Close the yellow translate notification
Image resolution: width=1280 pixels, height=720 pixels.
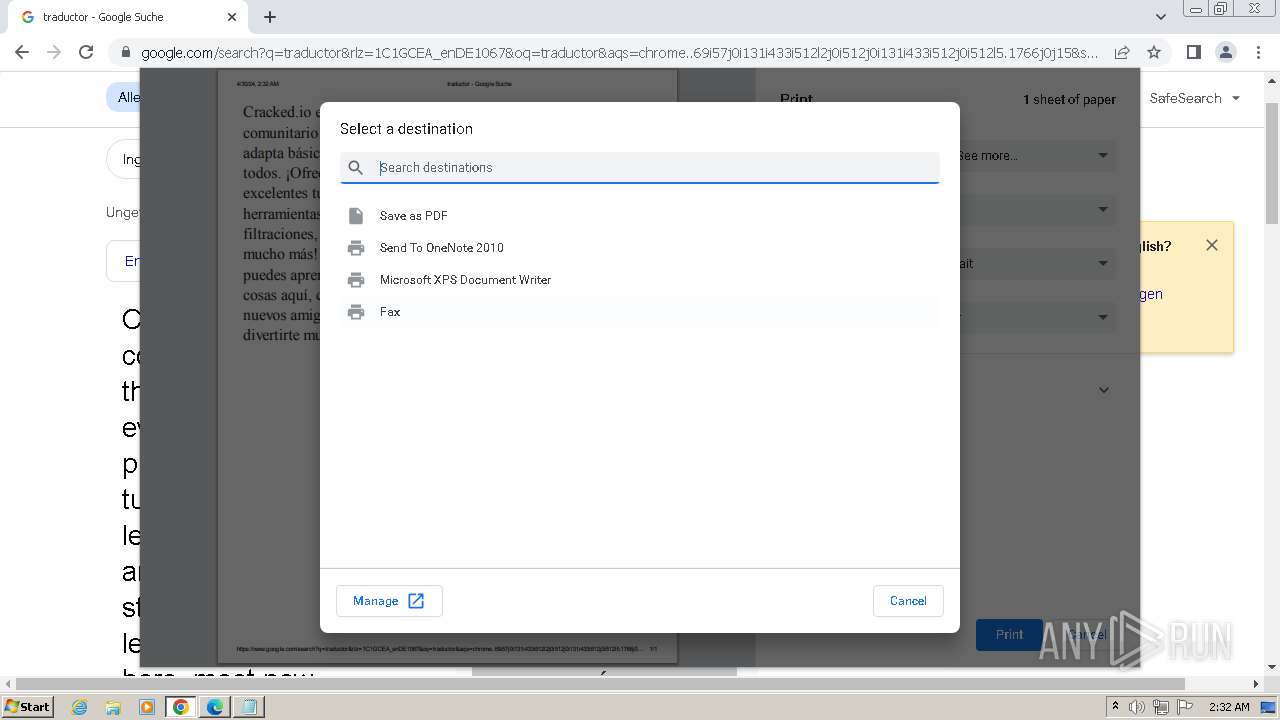pos(1212,245)
